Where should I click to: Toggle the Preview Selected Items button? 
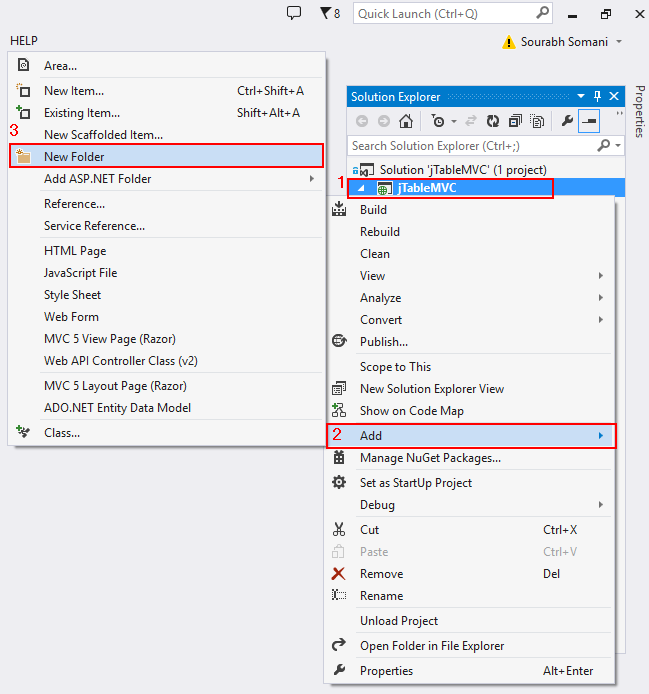(589, 121)
